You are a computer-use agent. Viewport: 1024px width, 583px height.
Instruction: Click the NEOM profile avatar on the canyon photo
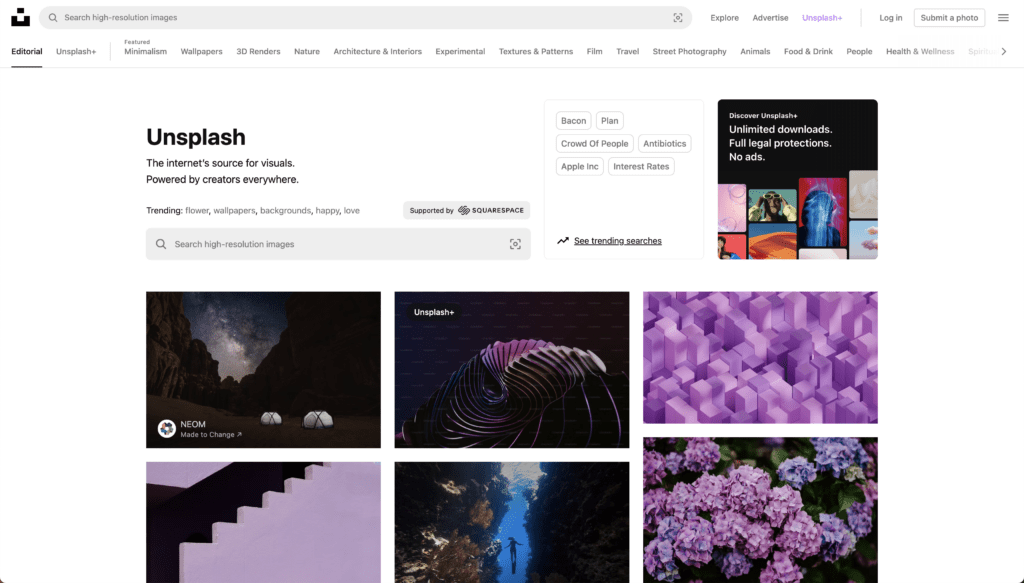click(x=167, y=430)
